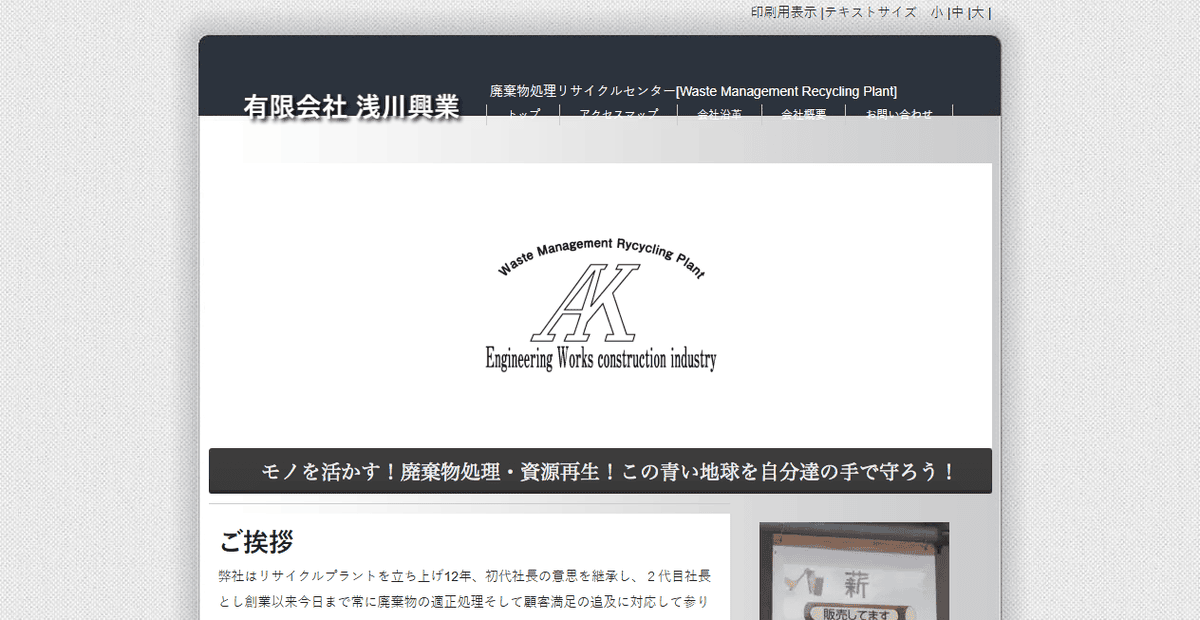Click the Engineering Works construction industry text
Image resolution: width=1200 pixels, height=620 pixels.
click(602, 355)
